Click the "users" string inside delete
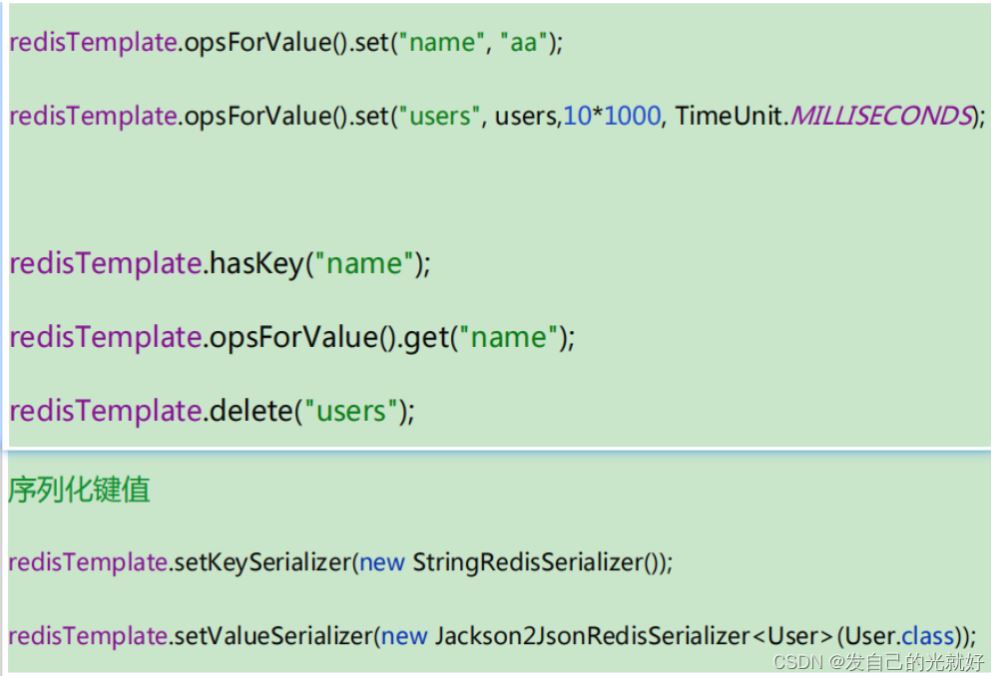 tap(350, 411)
